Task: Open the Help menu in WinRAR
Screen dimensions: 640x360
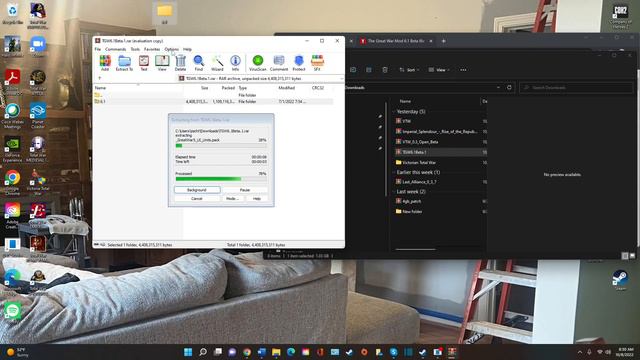Action: [187, 49]
